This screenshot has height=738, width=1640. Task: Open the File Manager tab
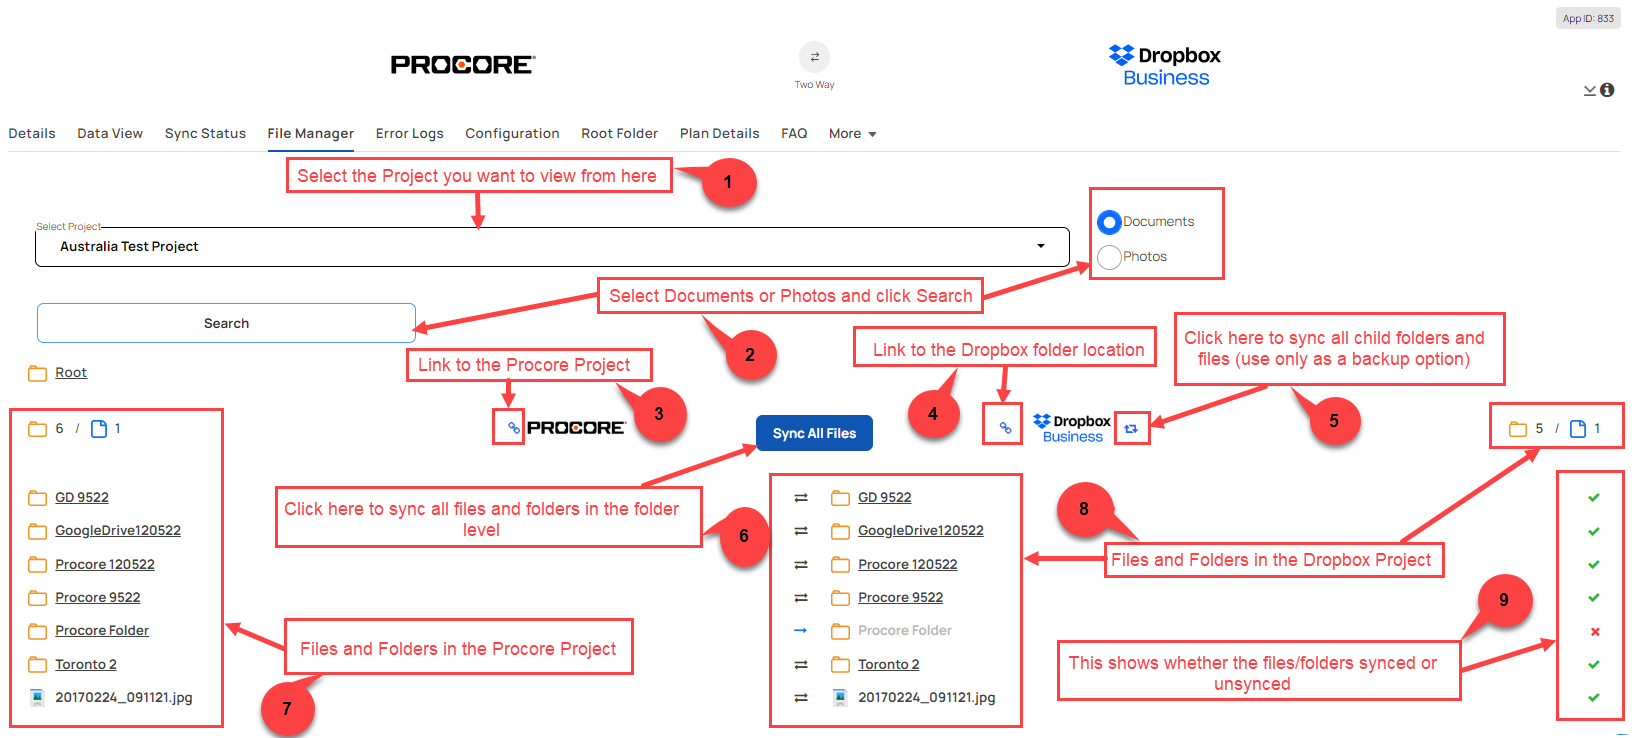(x=311, y=134)
